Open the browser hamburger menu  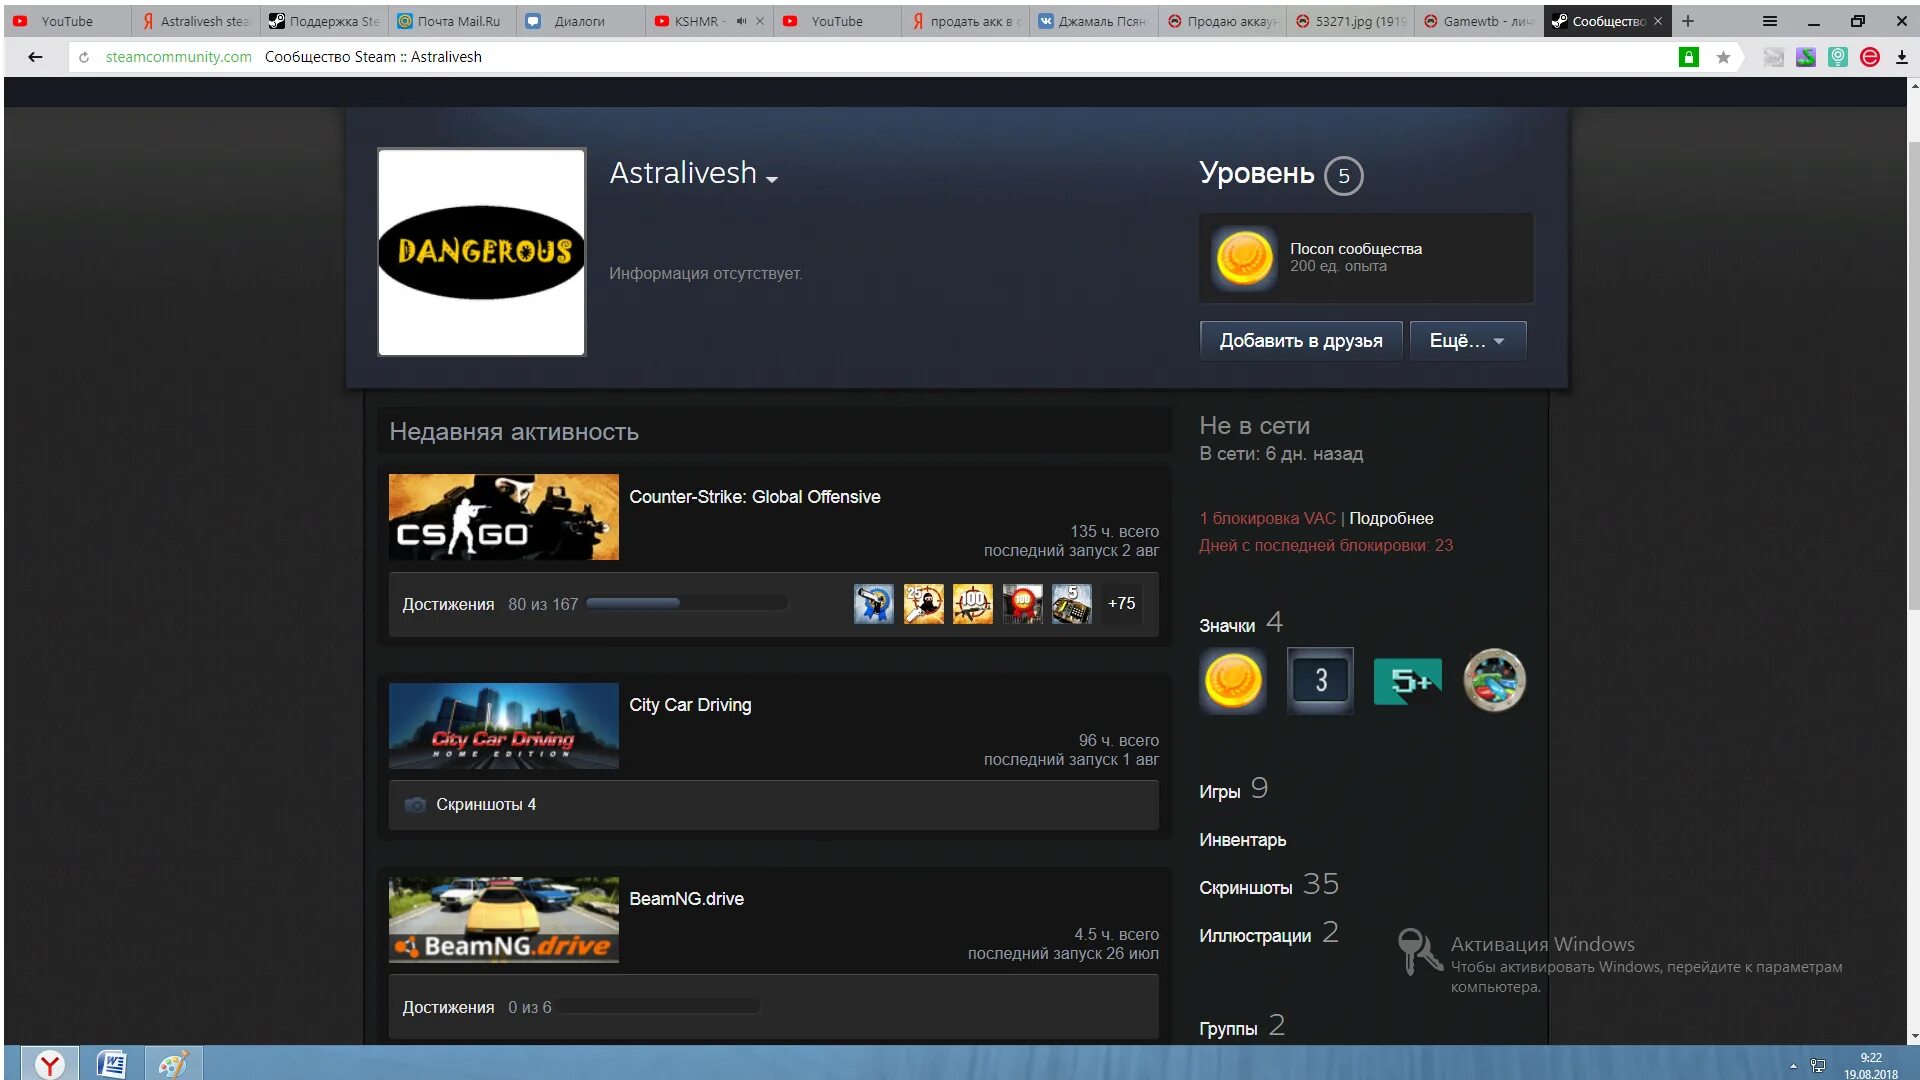coord(1769,21)
